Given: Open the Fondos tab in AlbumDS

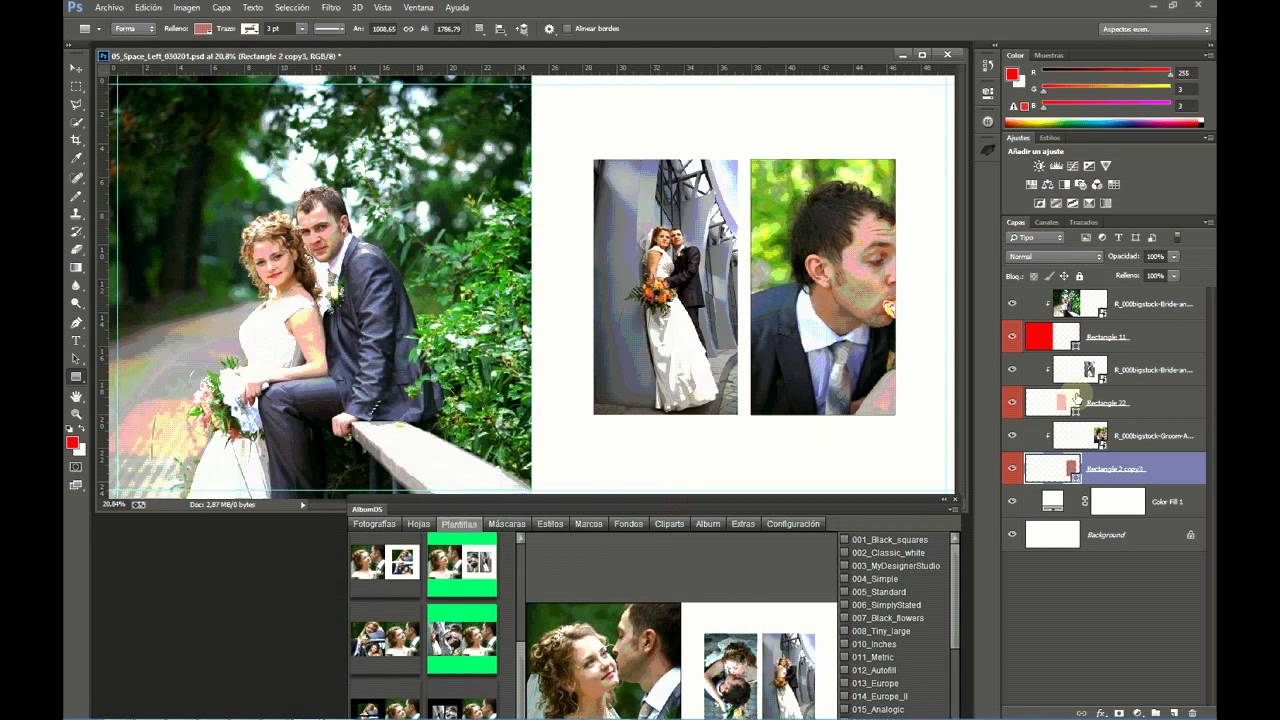Looking at the screenshot, I should [x=628, y=524].
